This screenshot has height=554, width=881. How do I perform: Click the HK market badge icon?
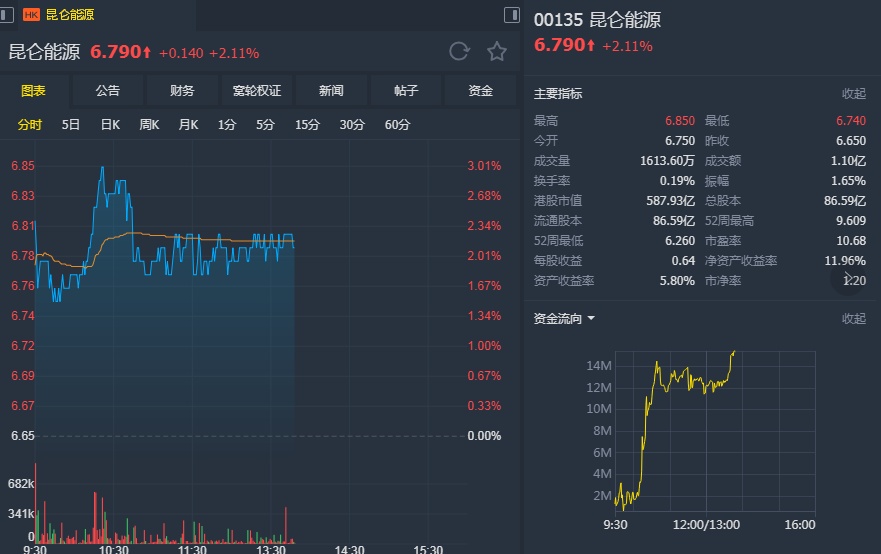coord(31,15)
